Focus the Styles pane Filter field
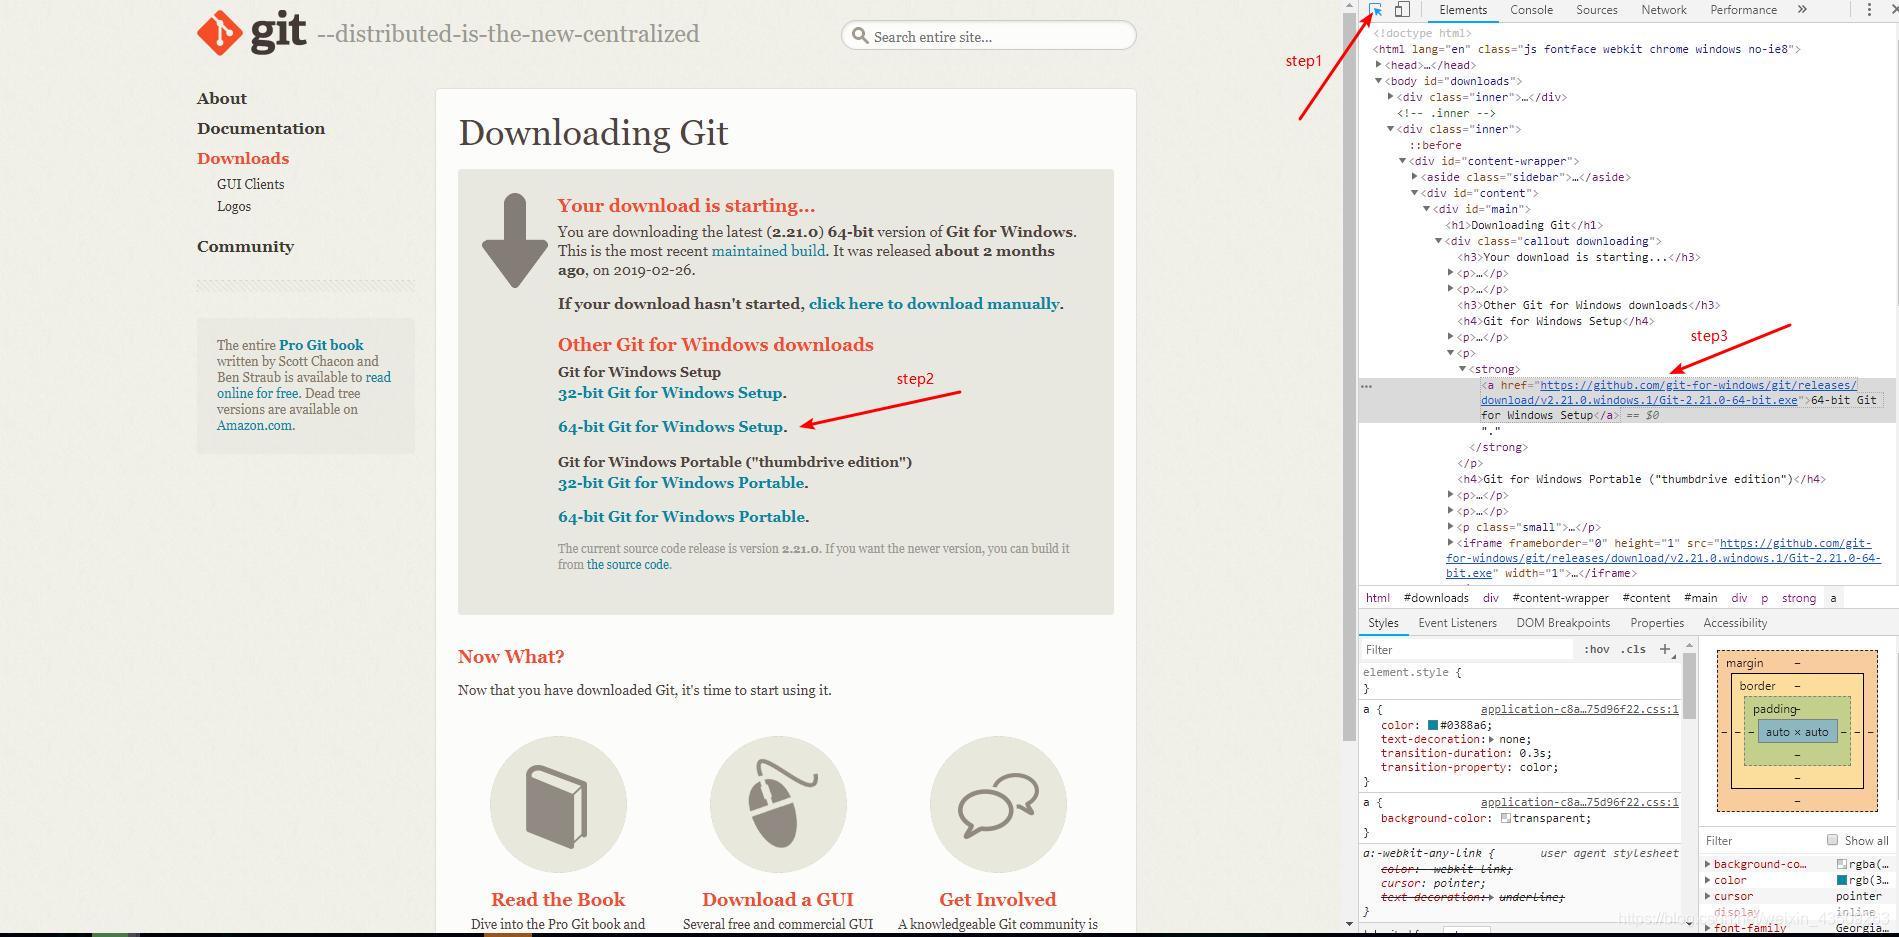The height and width of the screenshot is (937, 1899). coord(1465,649)
